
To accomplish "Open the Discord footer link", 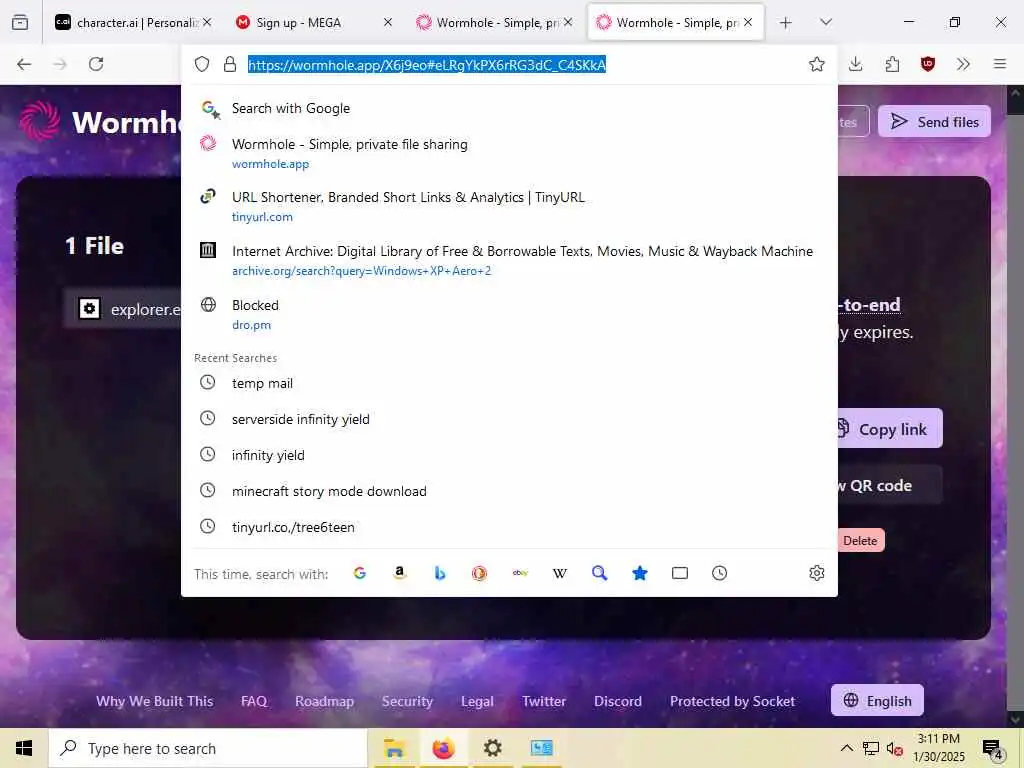I will [618, 701].
